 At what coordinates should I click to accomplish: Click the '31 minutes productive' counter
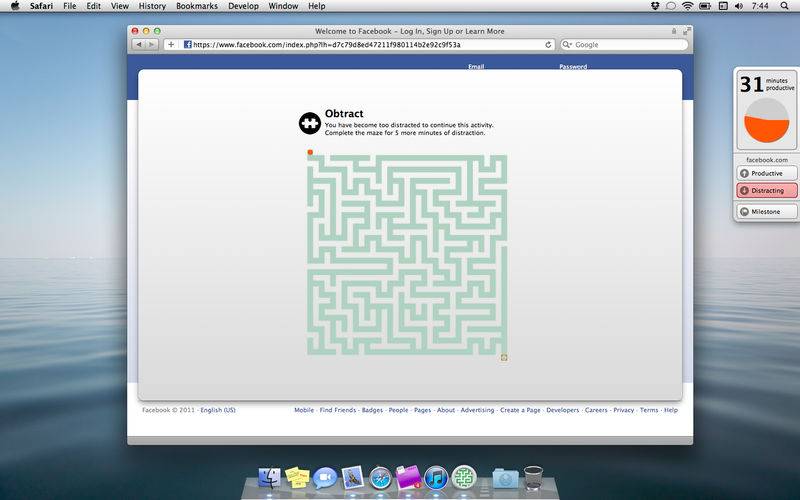pos(767,84)
